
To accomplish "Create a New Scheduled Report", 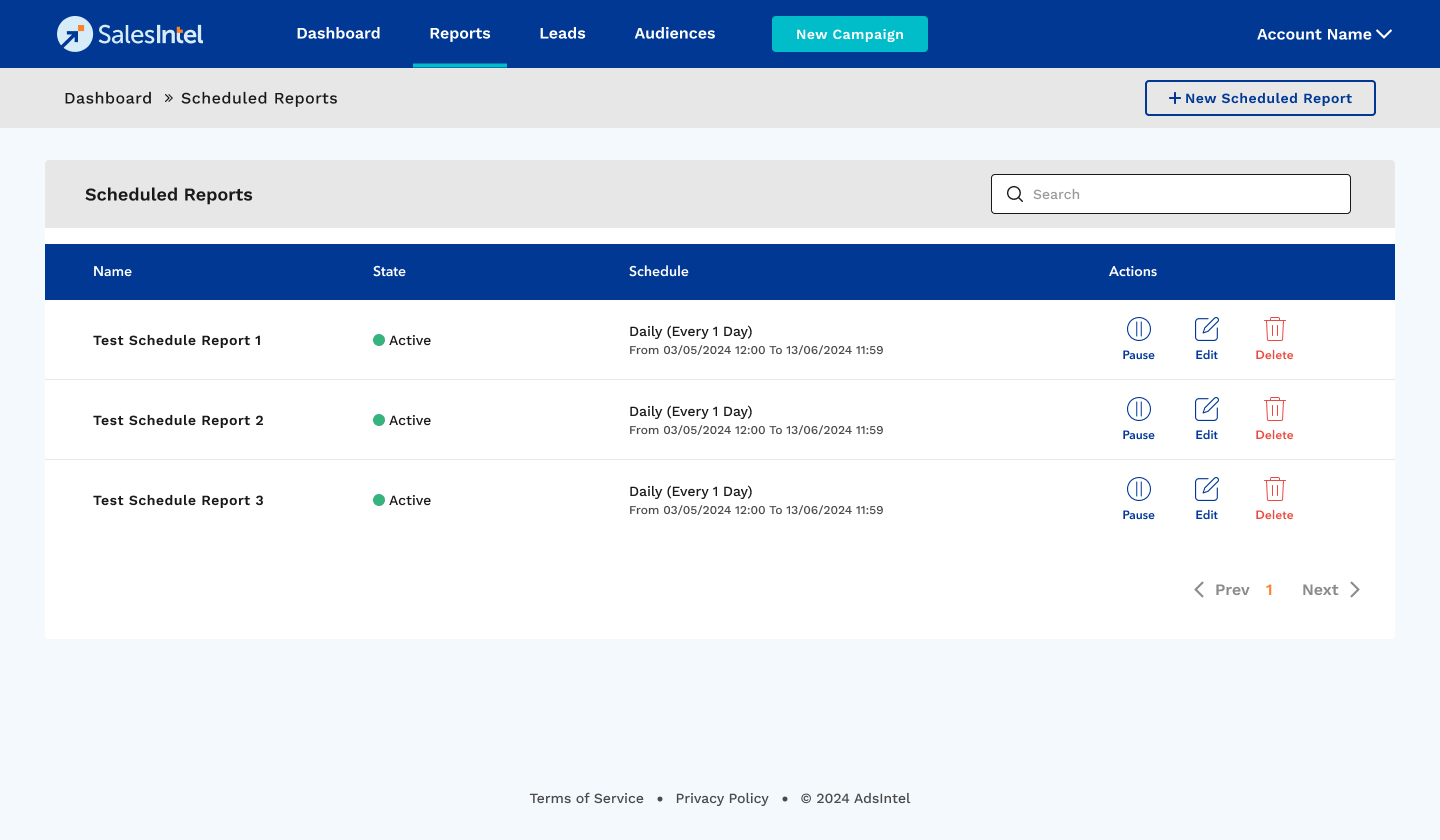I will (x=1259, y=98).
